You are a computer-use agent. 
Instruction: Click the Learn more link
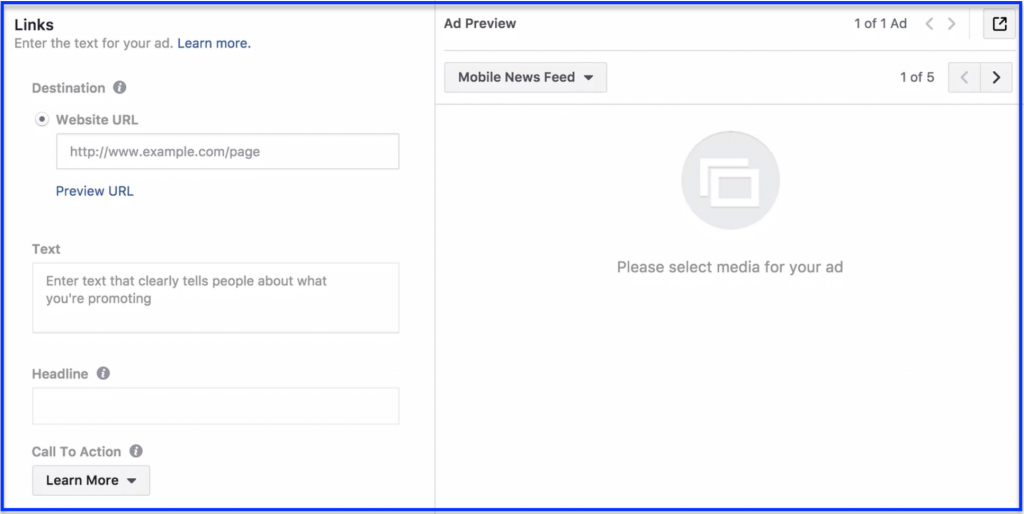pyautogui.click(x=214, y=44)
